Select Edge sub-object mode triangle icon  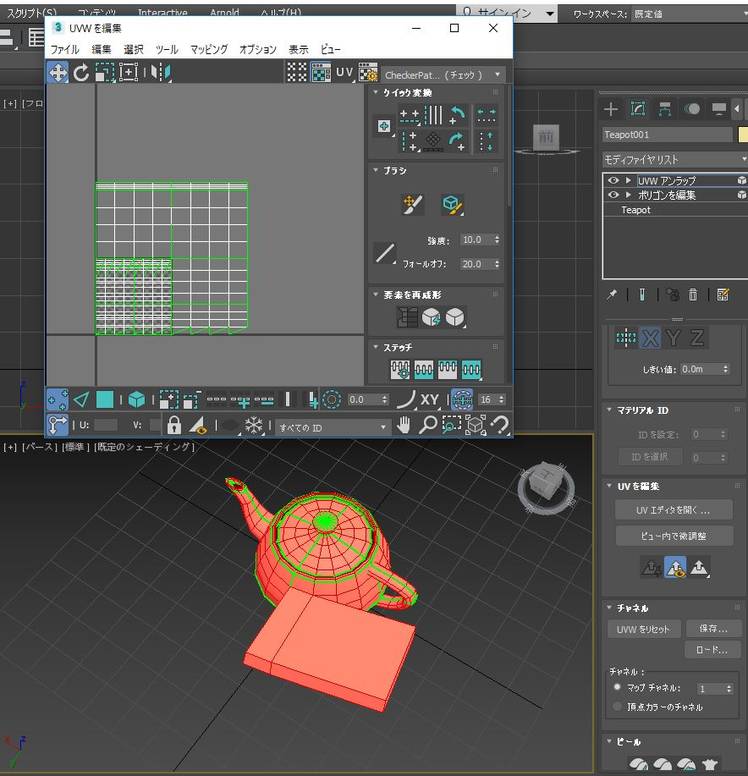pos(81,399)
